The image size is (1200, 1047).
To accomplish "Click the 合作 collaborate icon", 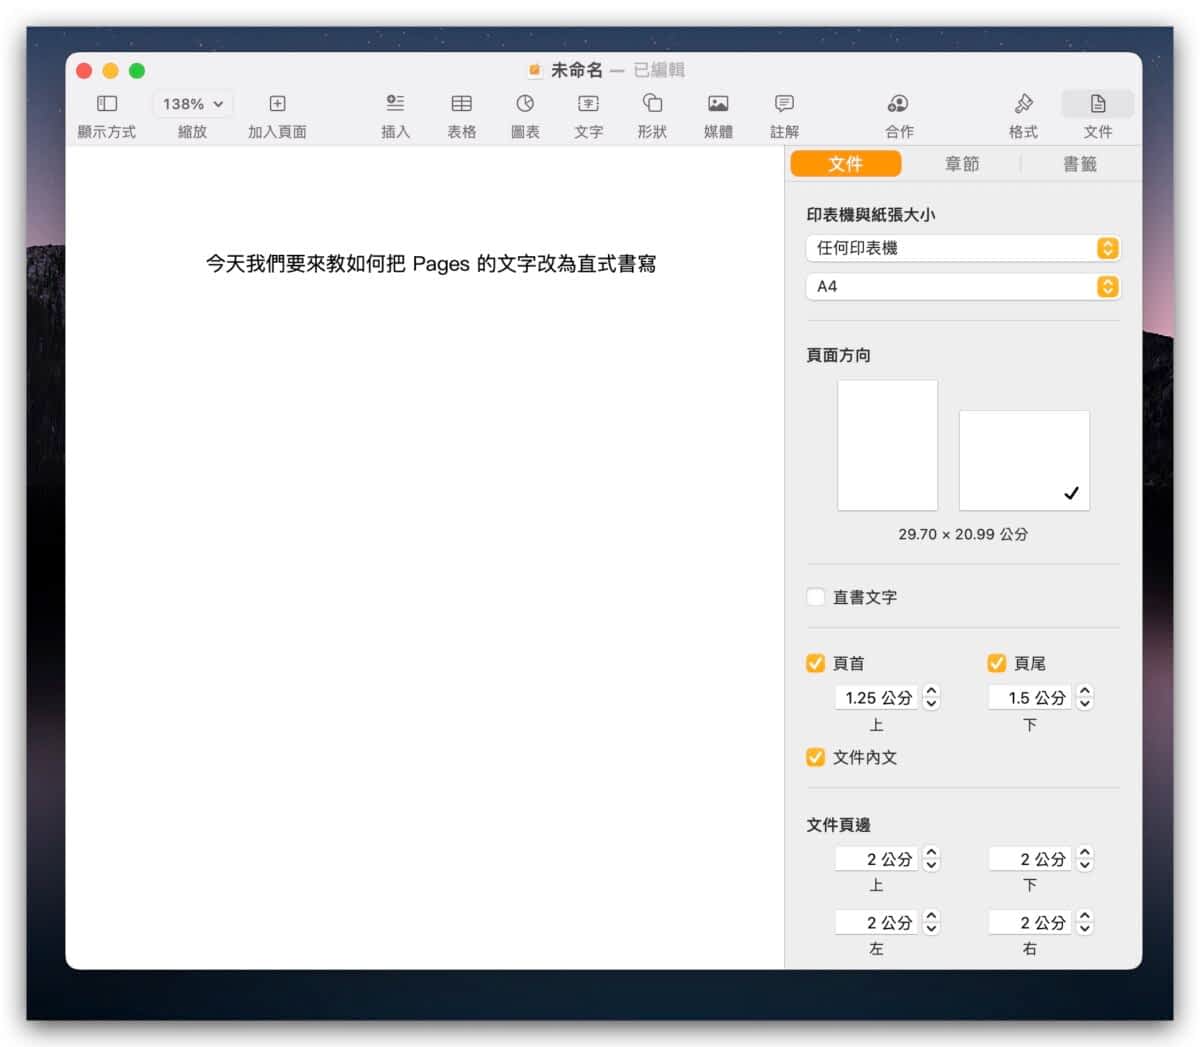I will tap(898, 104).
